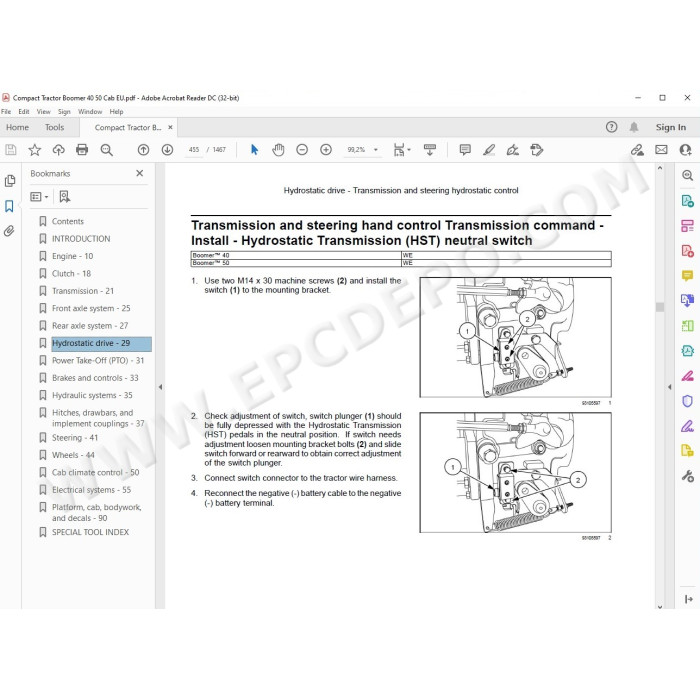Open the SPECIAL TOOL INDEX bookmark
Image resolution: width=700 pixels, height=700 pixels.
coord(91,532)
